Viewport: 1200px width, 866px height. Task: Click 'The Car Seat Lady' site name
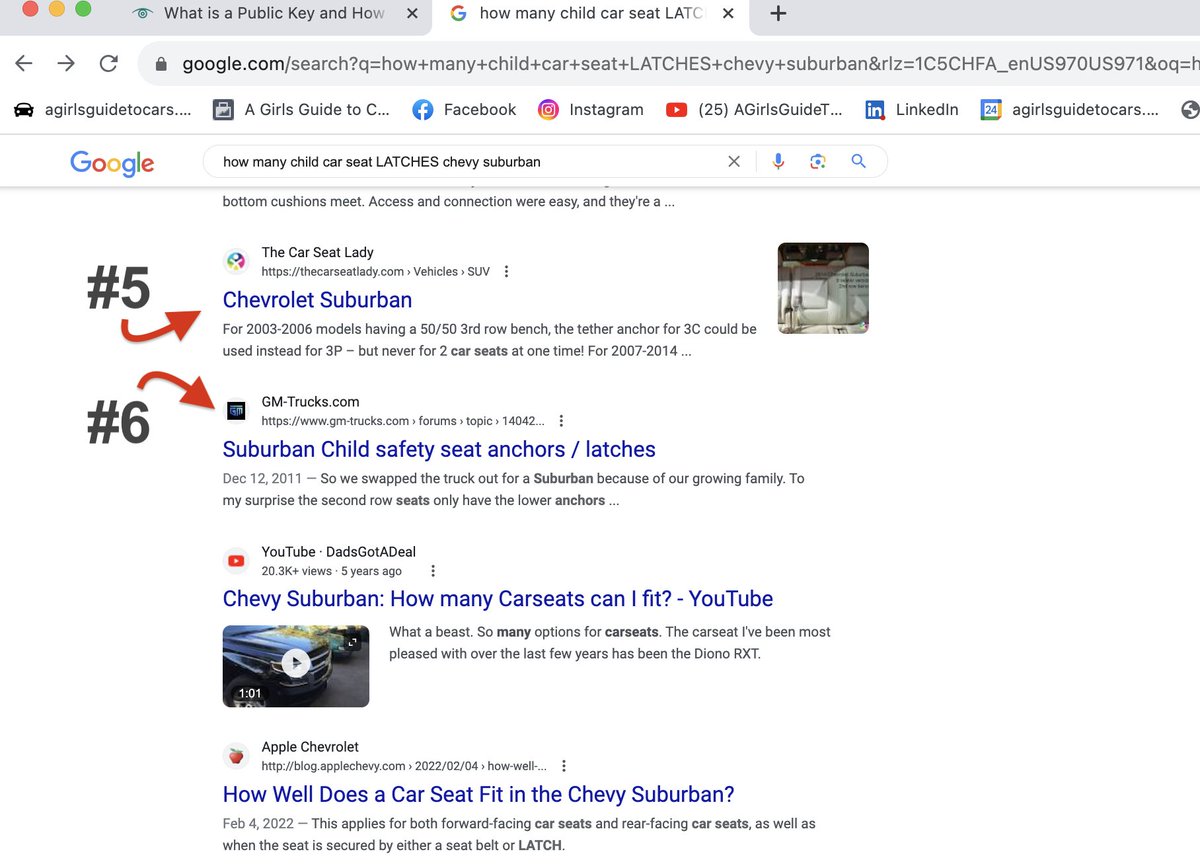pyautogui.click(x=317, y=253)
